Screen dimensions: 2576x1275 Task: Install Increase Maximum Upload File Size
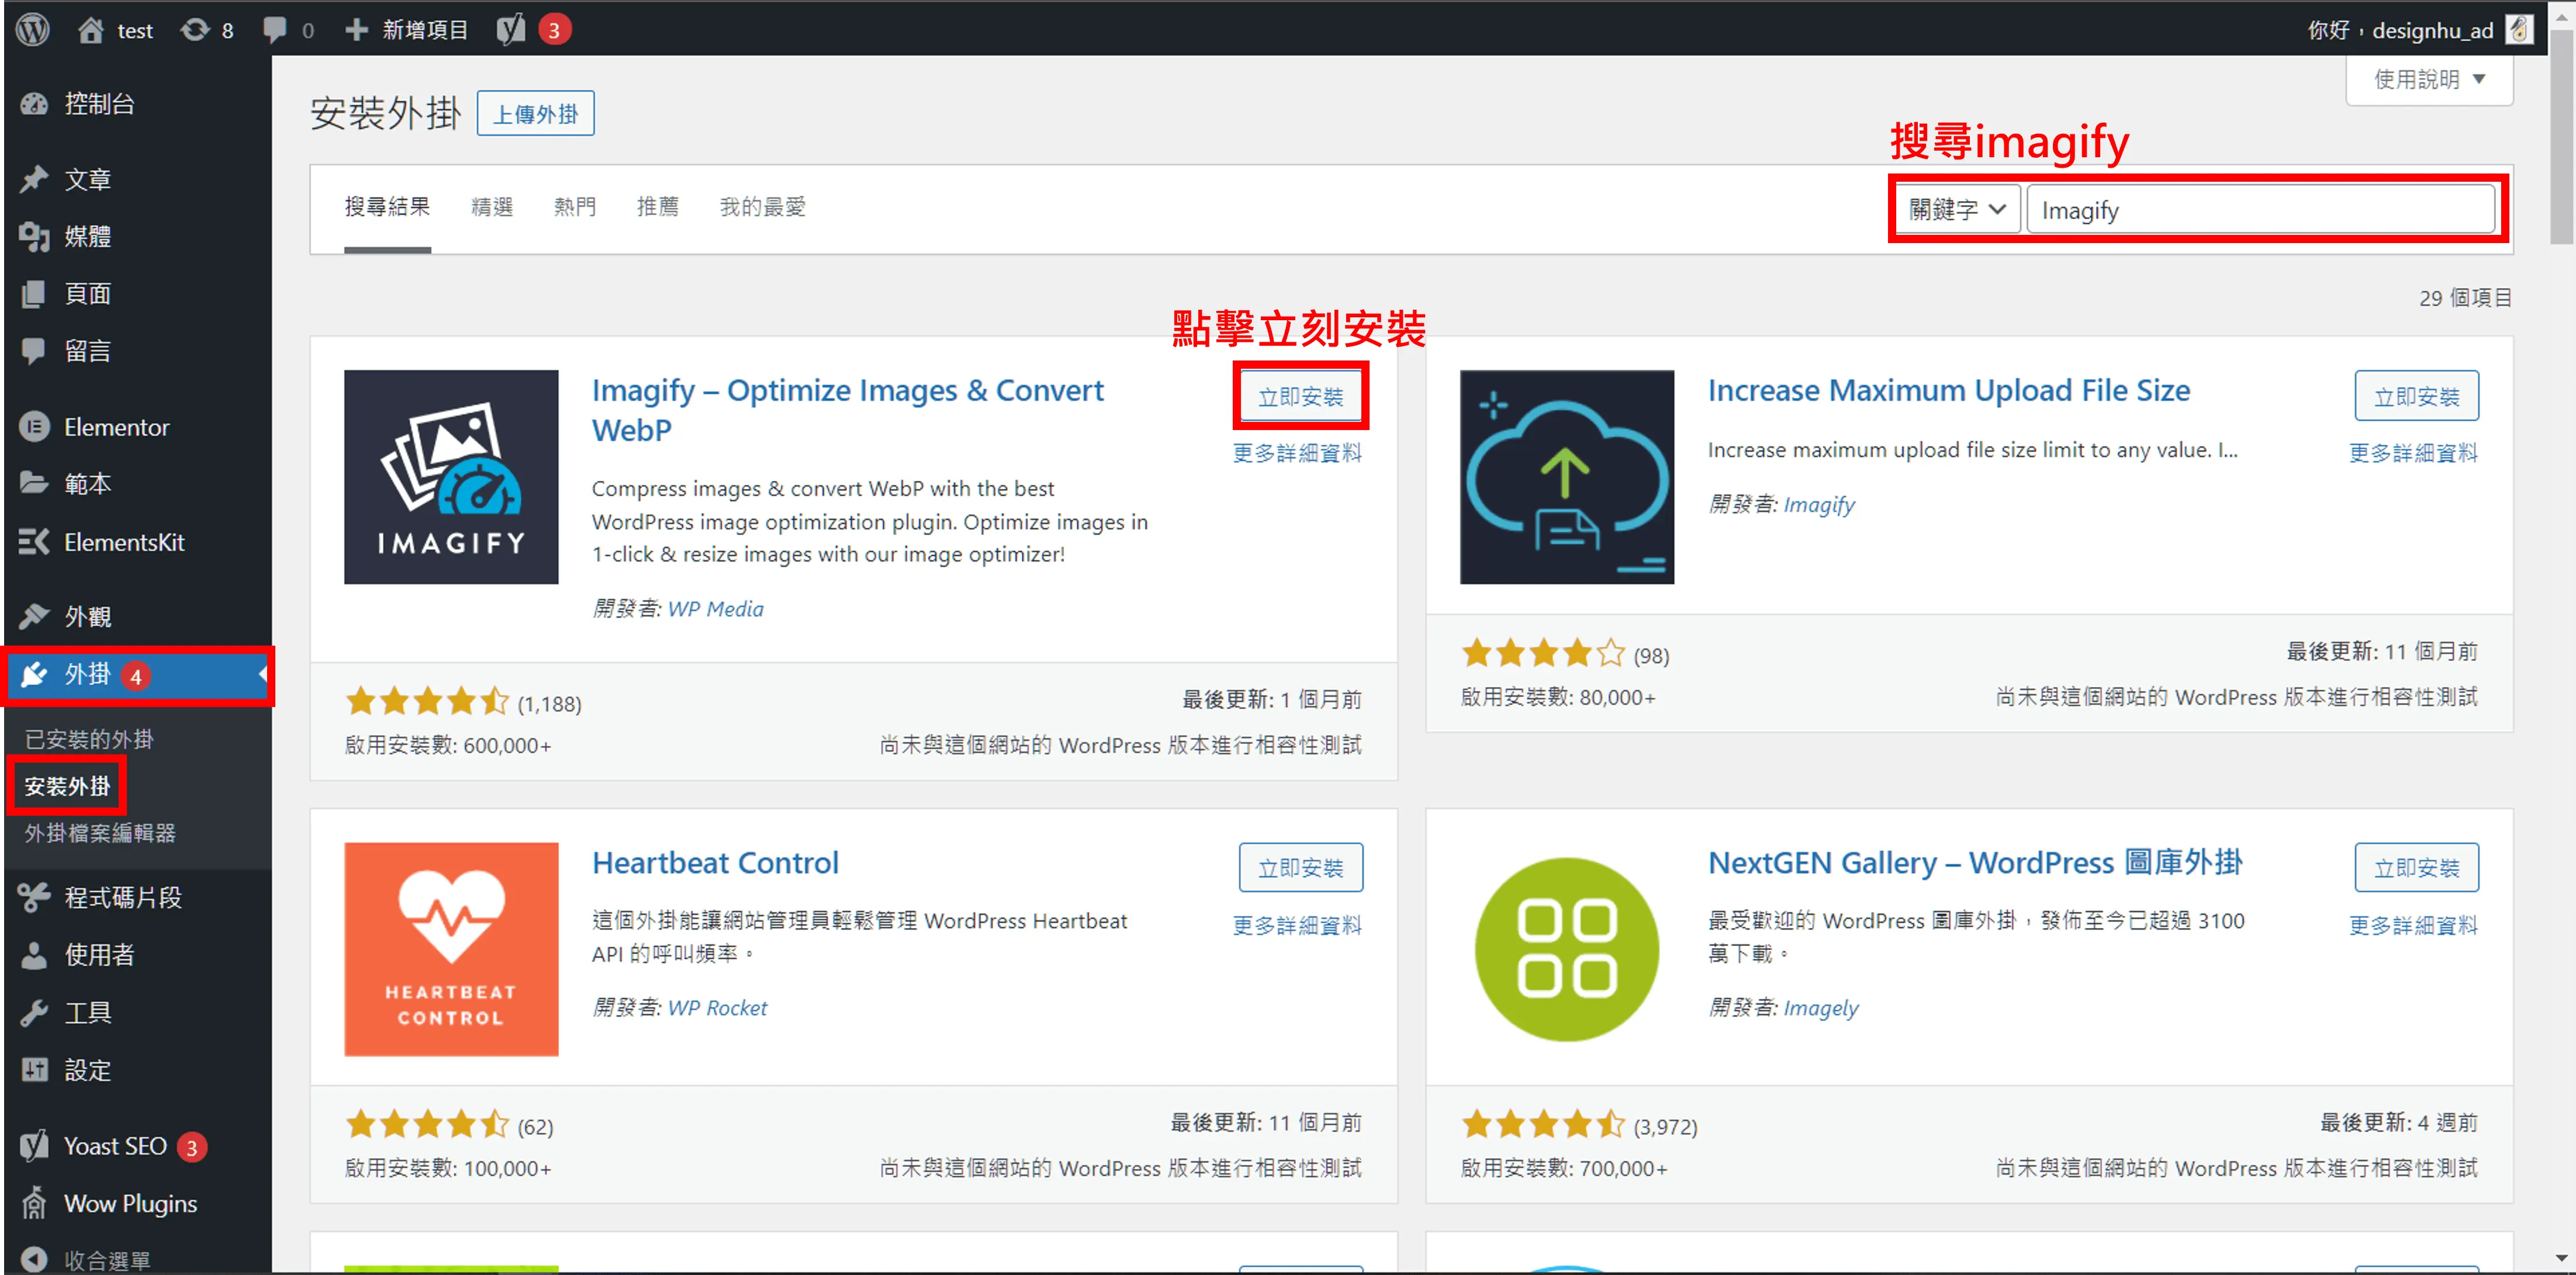(x=2416, y=396)
